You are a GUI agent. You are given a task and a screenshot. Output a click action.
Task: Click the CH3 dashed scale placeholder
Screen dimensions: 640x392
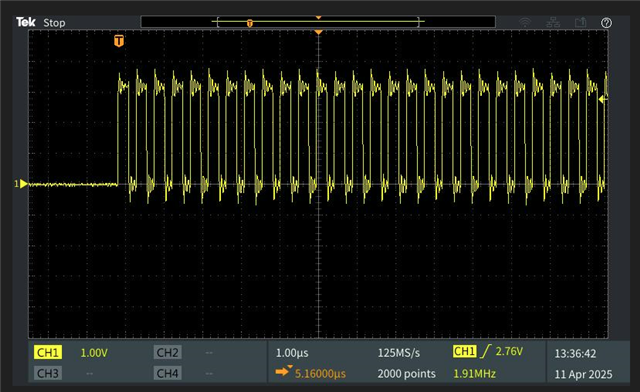pyautogui.click(x=89, y=373)
